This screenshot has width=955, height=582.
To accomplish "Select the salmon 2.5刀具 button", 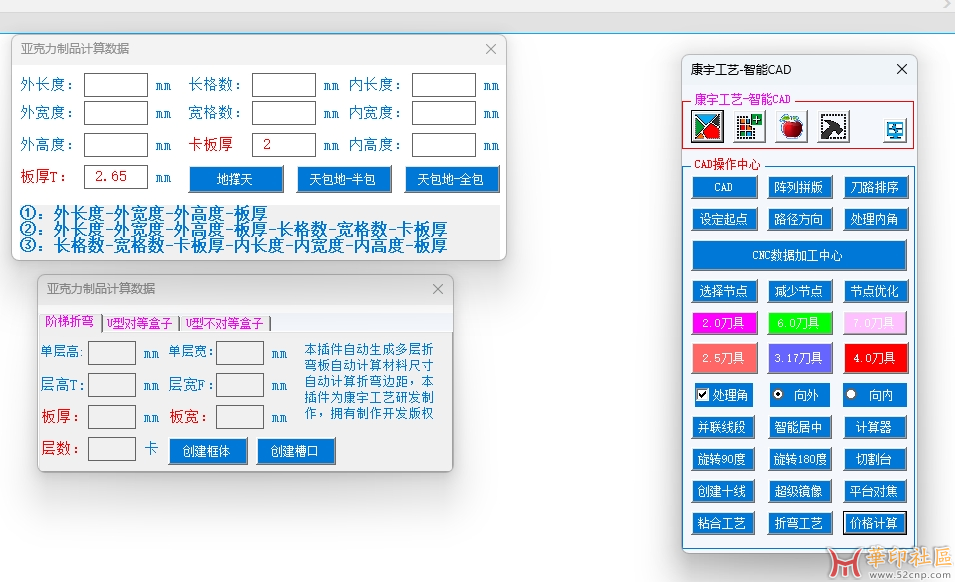I will coord(724,359).
